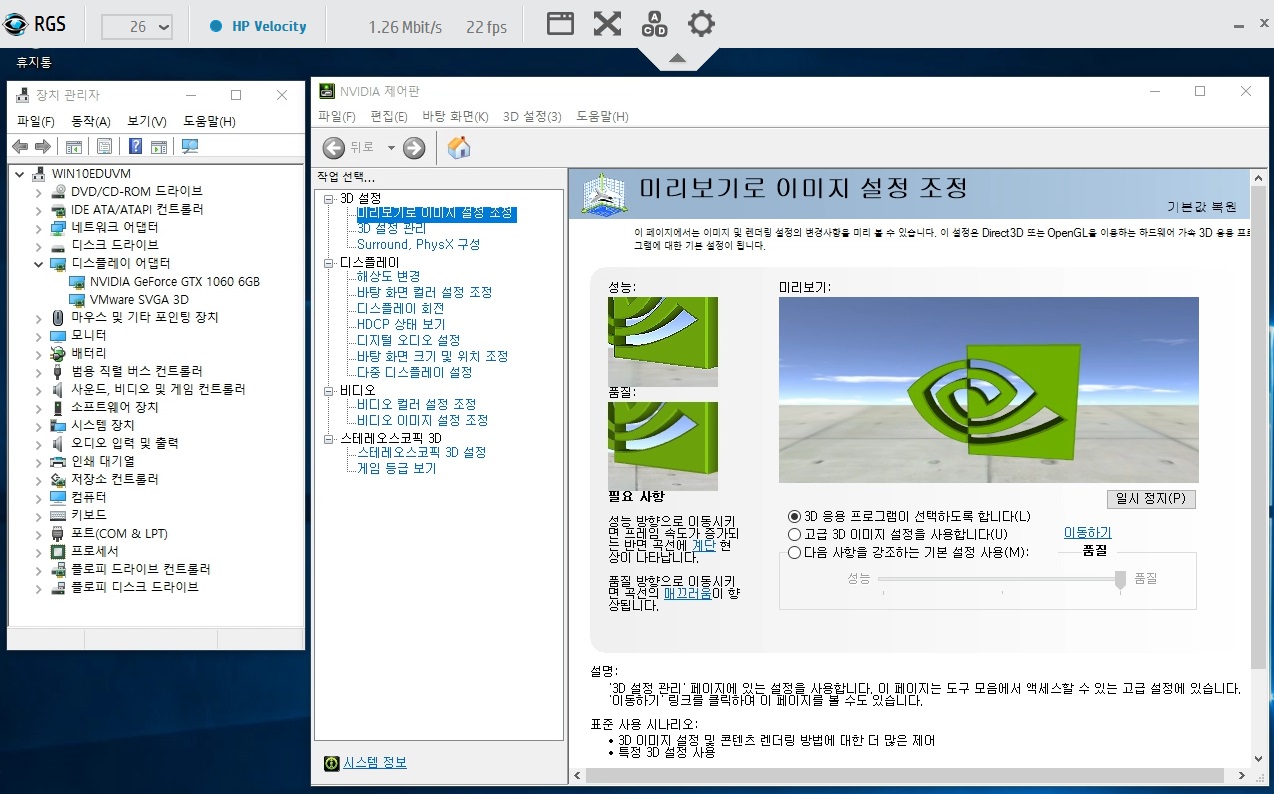Screen dimensions: 1274x794
Task: Click the 플로피 디스크 드라이브 icon
Action: (58, 587)
